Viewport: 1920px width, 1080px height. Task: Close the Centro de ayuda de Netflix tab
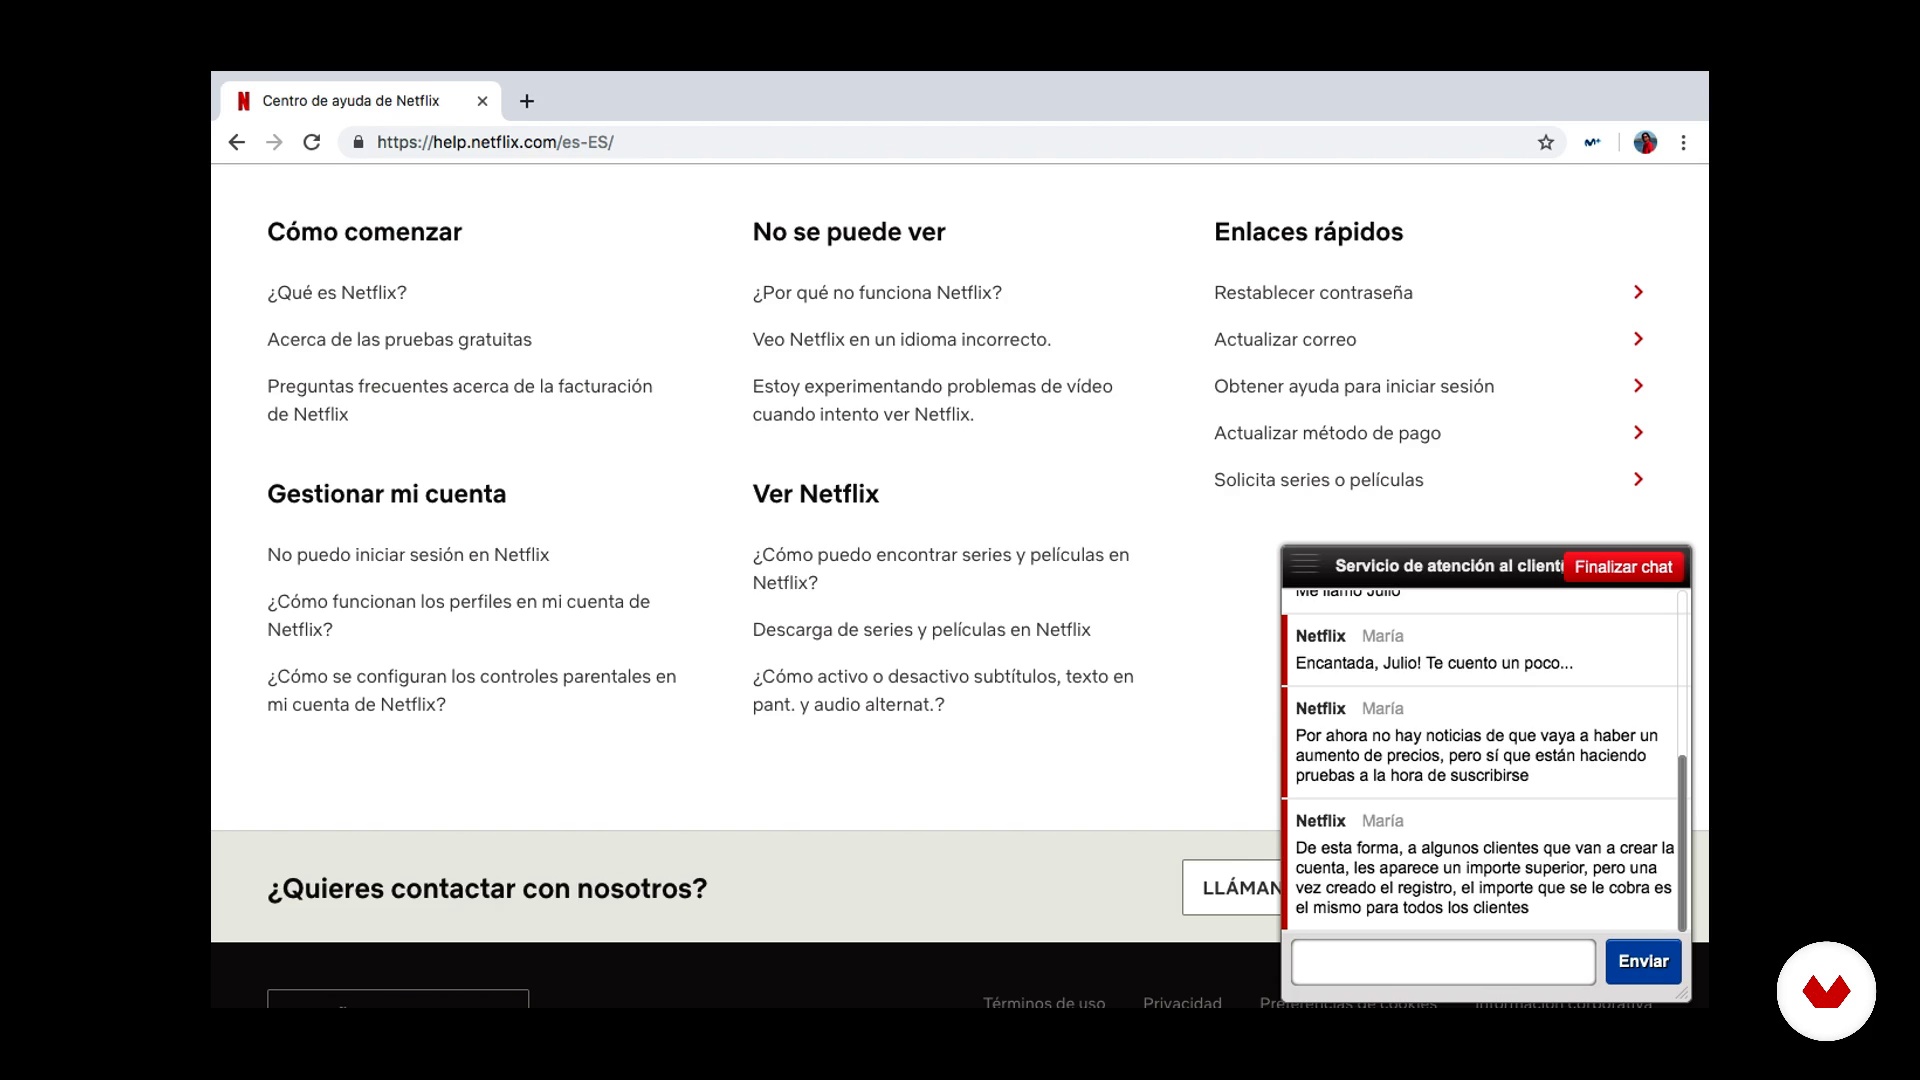482,101
